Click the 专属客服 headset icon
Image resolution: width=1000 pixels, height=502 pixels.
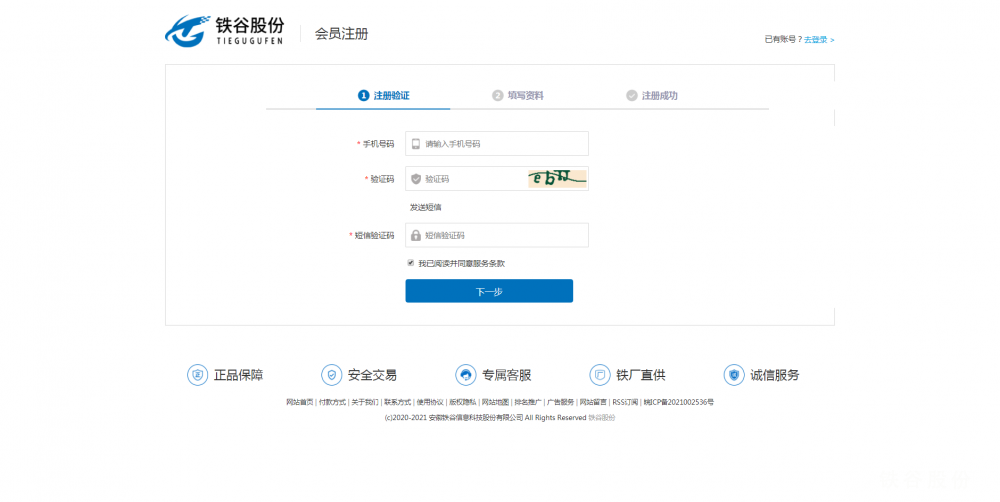(465, 375)
